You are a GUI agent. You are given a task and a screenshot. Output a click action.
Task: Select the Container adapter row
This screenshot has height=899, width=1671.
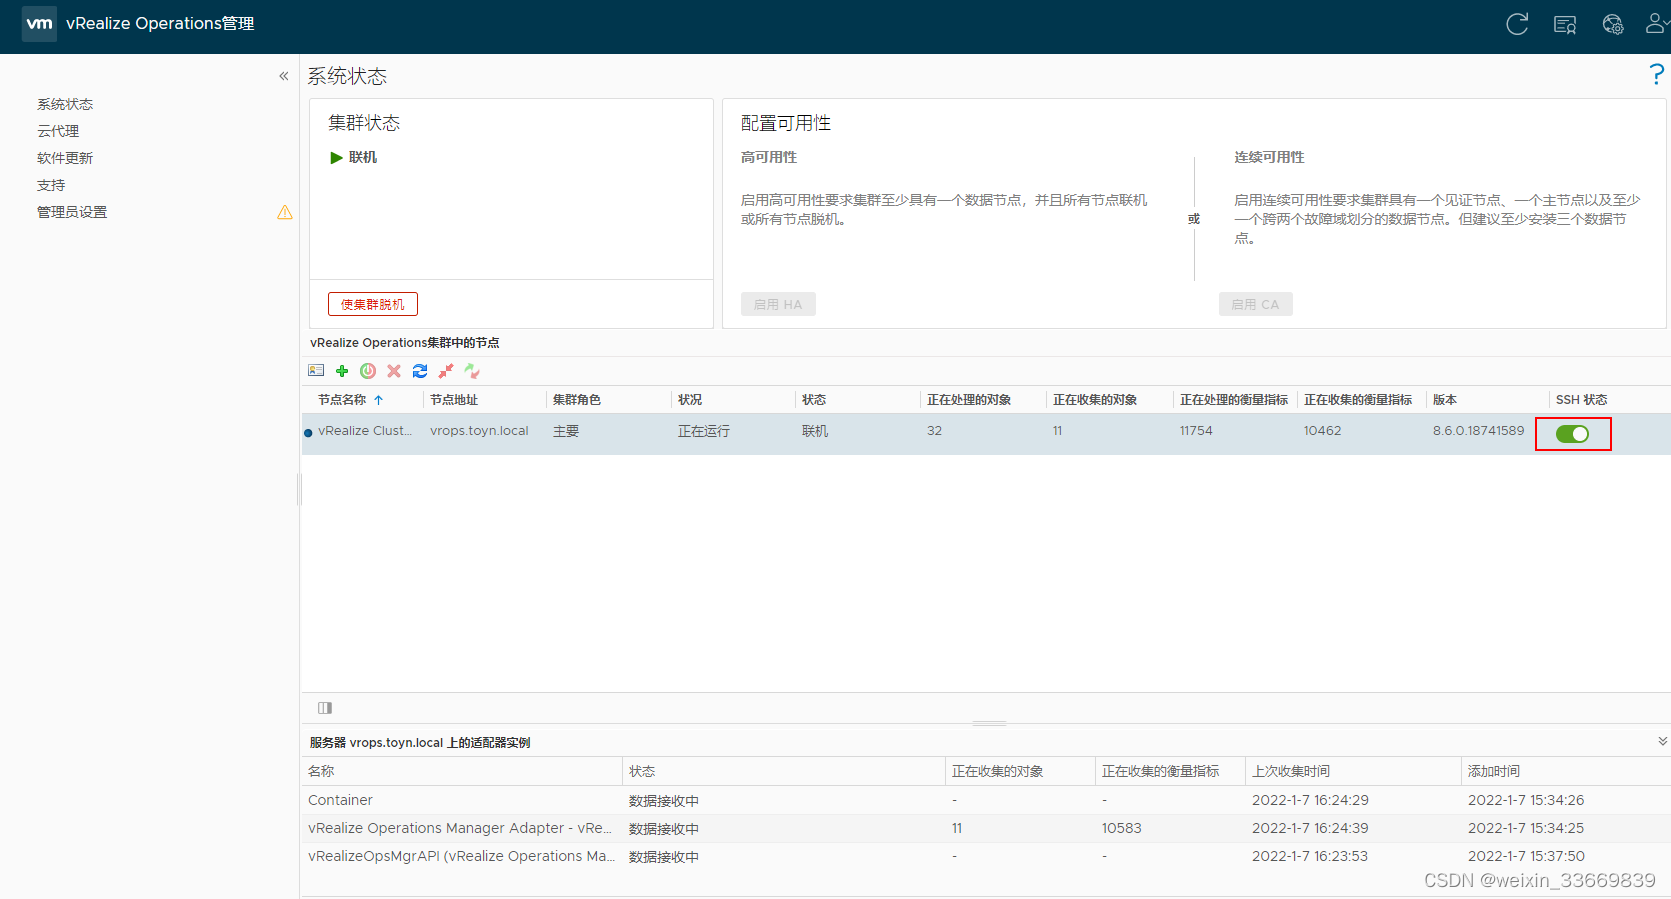coord(986,800)
